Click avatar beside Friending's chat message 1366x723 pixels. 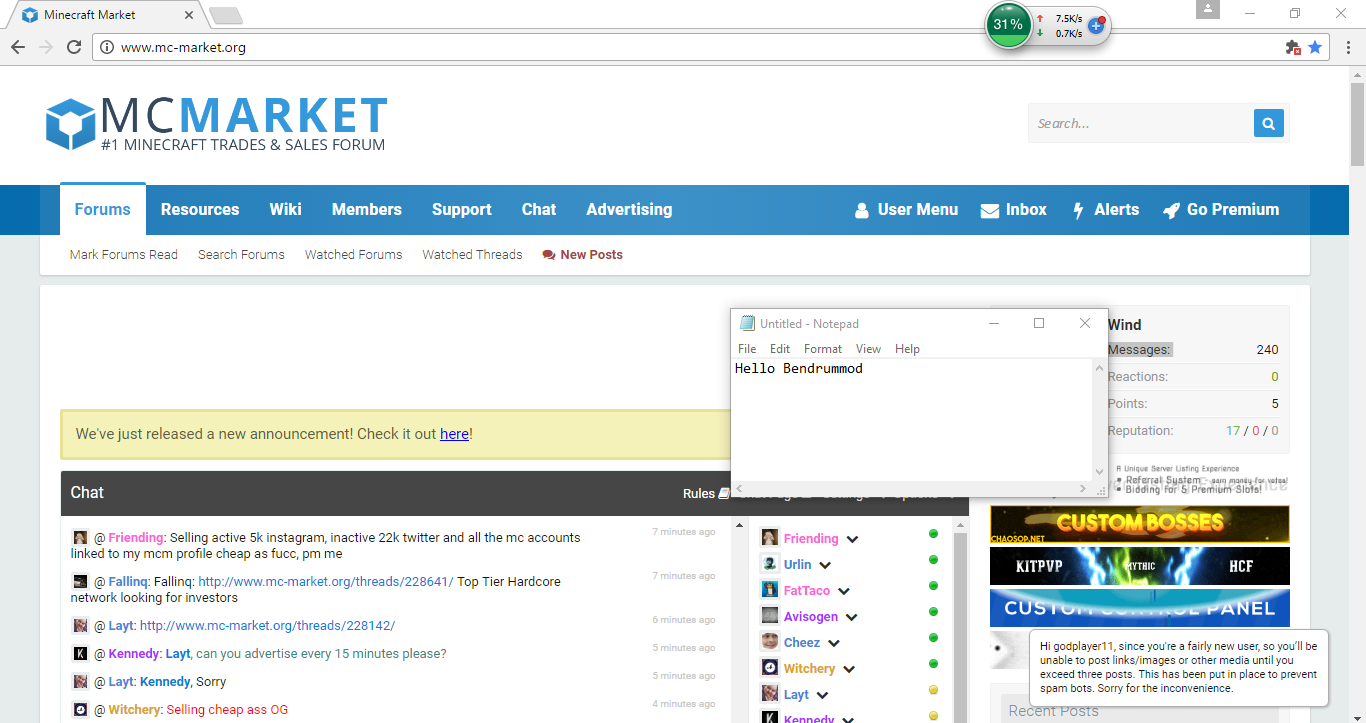tap(81, 538)
